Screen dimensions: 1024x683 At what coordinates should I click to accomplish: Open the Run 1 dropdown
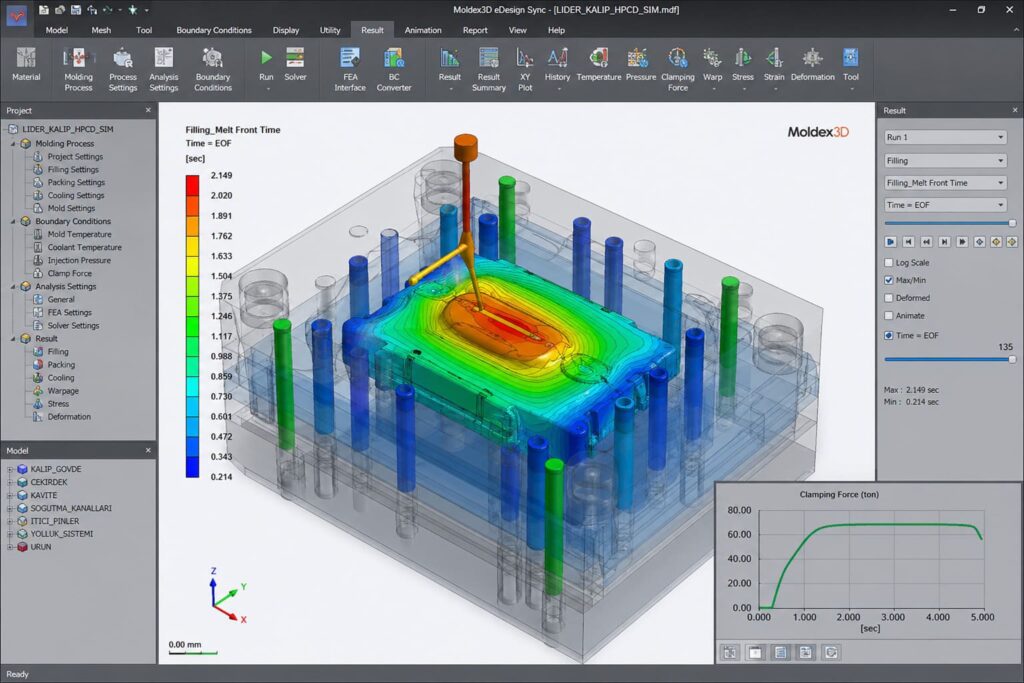(945, 137)
